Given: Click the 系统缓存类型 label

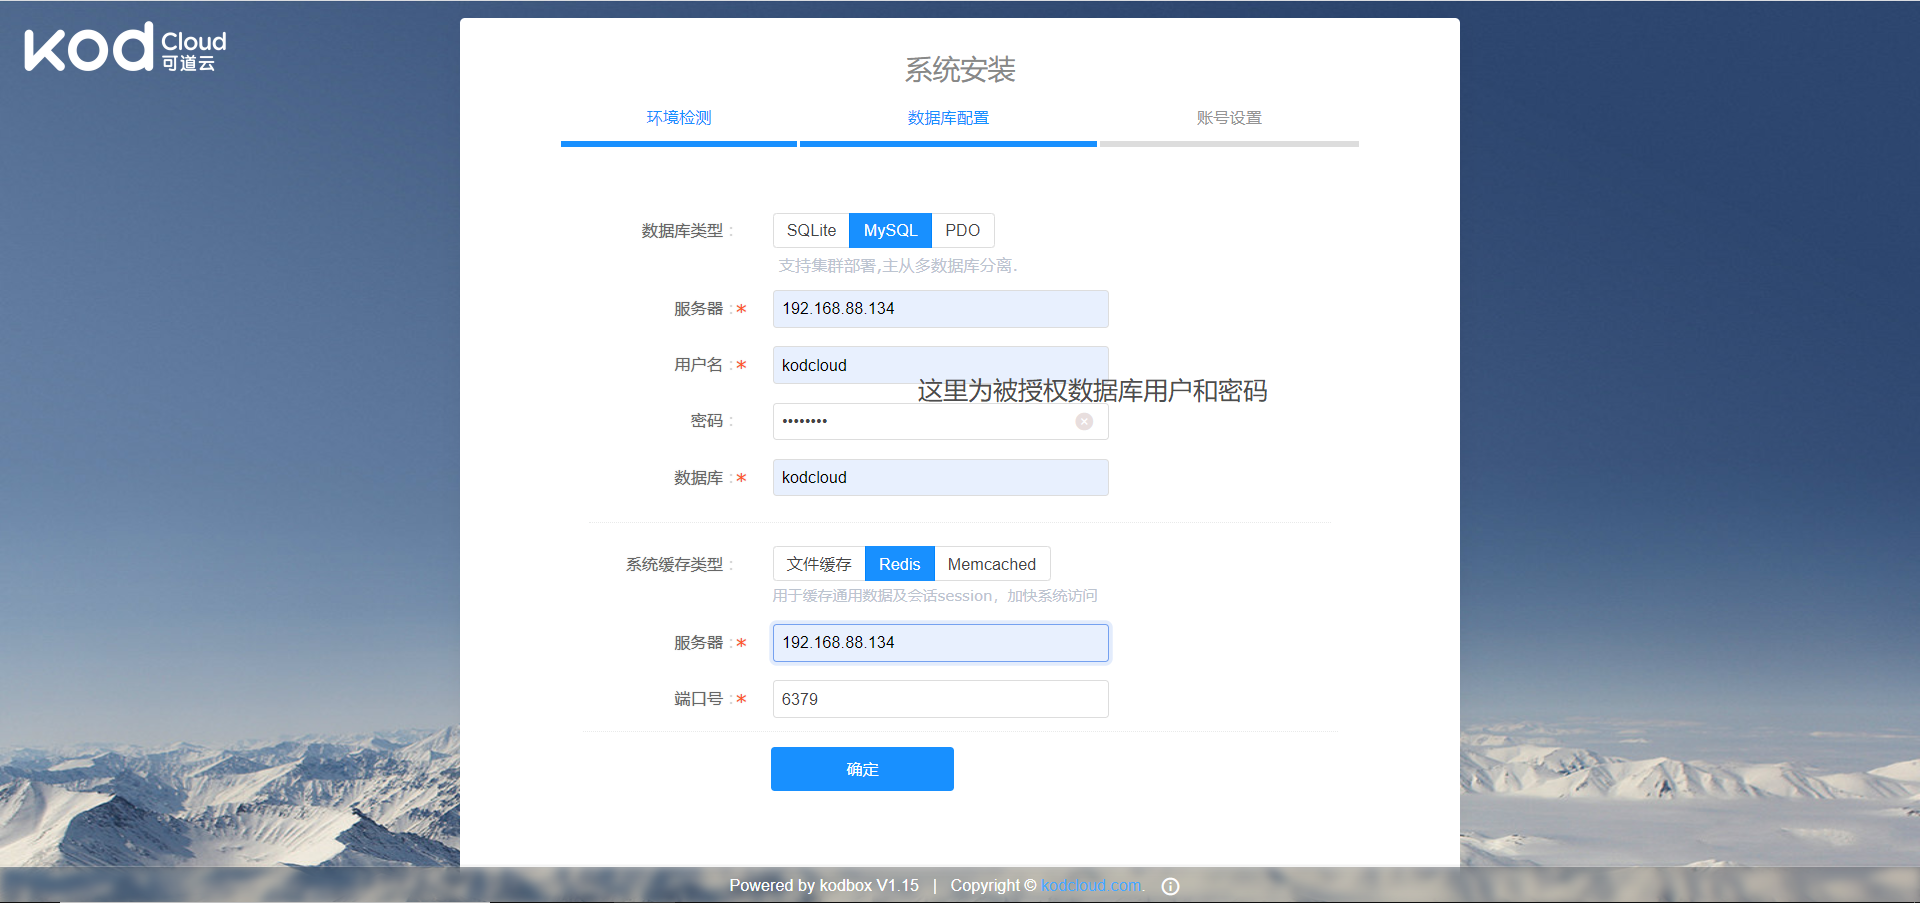Looking at the screenshot, I should pyautogui.click(x=674, y=565).
